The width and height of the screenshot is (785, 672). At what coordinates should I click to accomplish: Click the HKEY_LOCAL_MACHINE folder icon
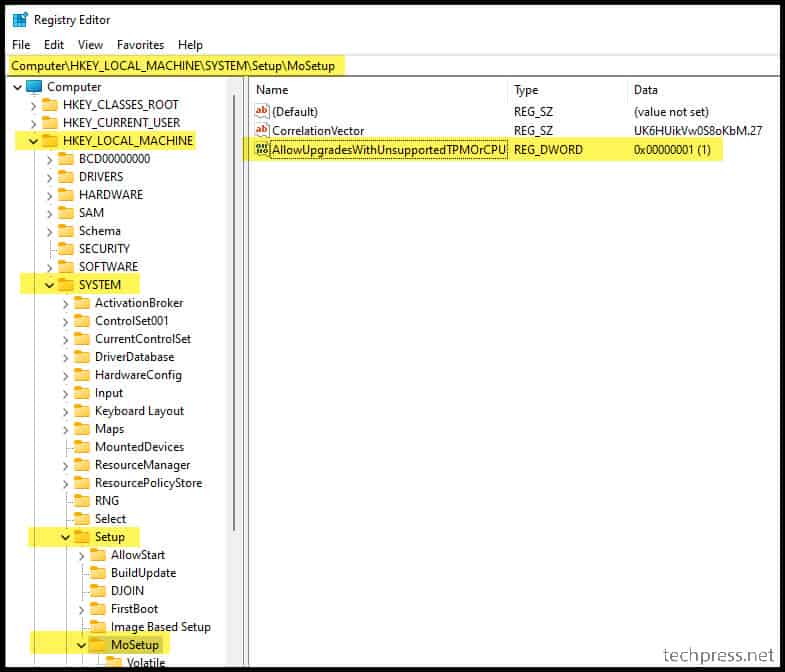[50, 141]
